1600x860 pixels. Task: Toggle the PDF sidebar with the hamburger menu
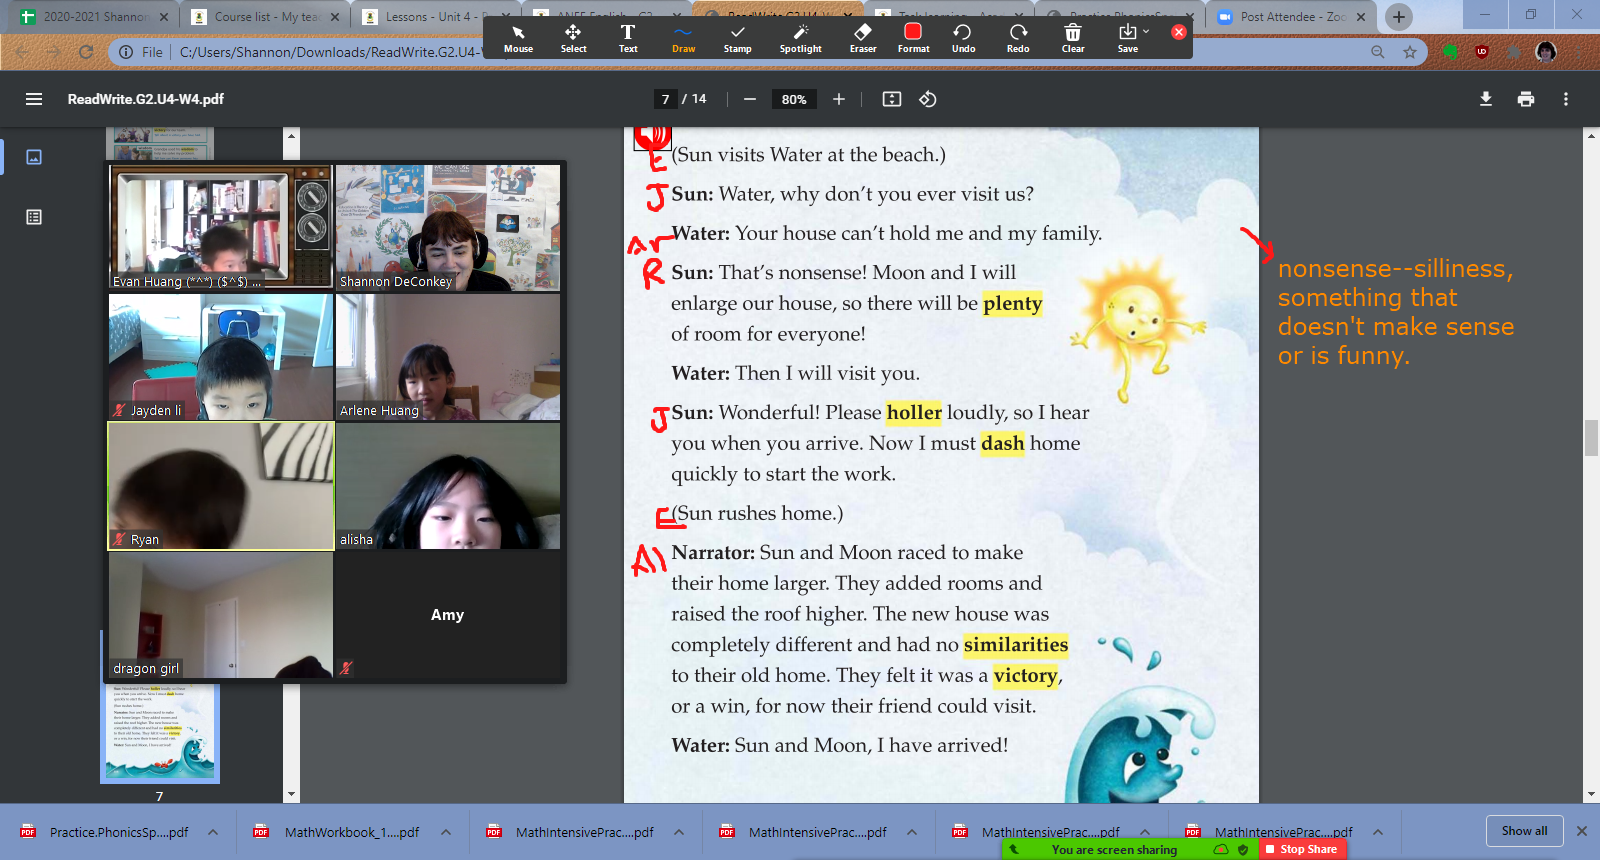pos(34,99)
